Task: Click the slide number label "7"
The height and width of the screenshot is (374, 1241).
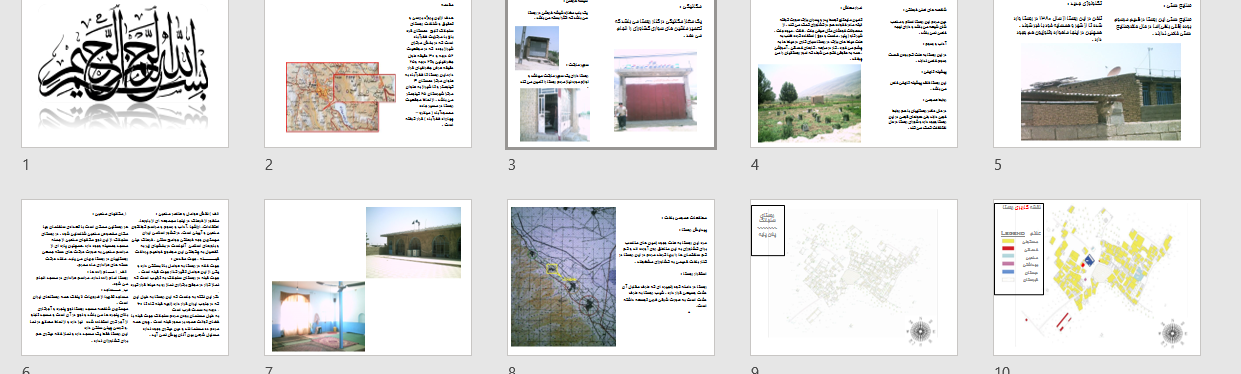Action: [x=269, y=371]
